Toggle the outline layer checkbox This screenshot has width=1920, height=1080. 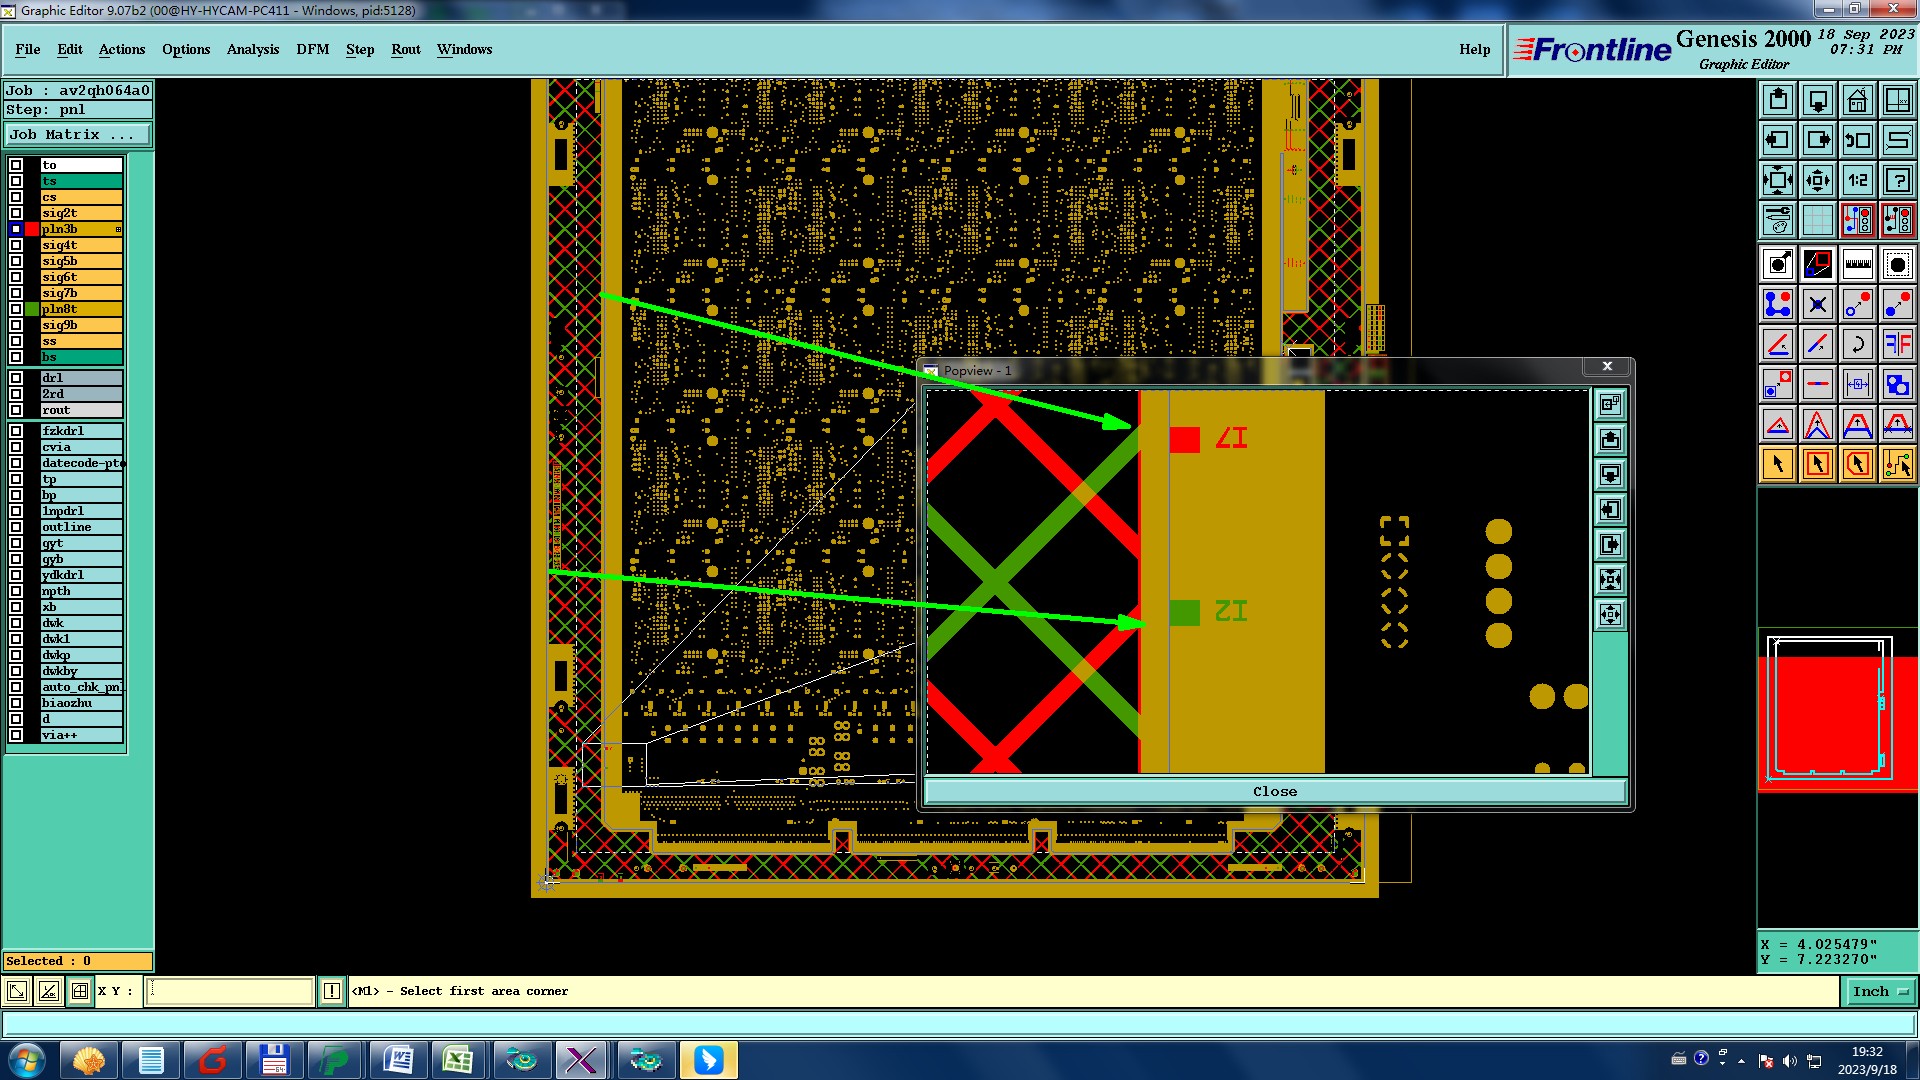pyautogui.click(x=16, y=527)
